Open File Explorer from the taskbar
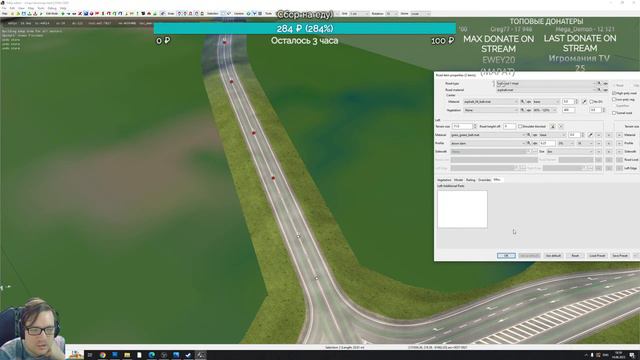This screenshot has height=360, width=640. (127, 355)
